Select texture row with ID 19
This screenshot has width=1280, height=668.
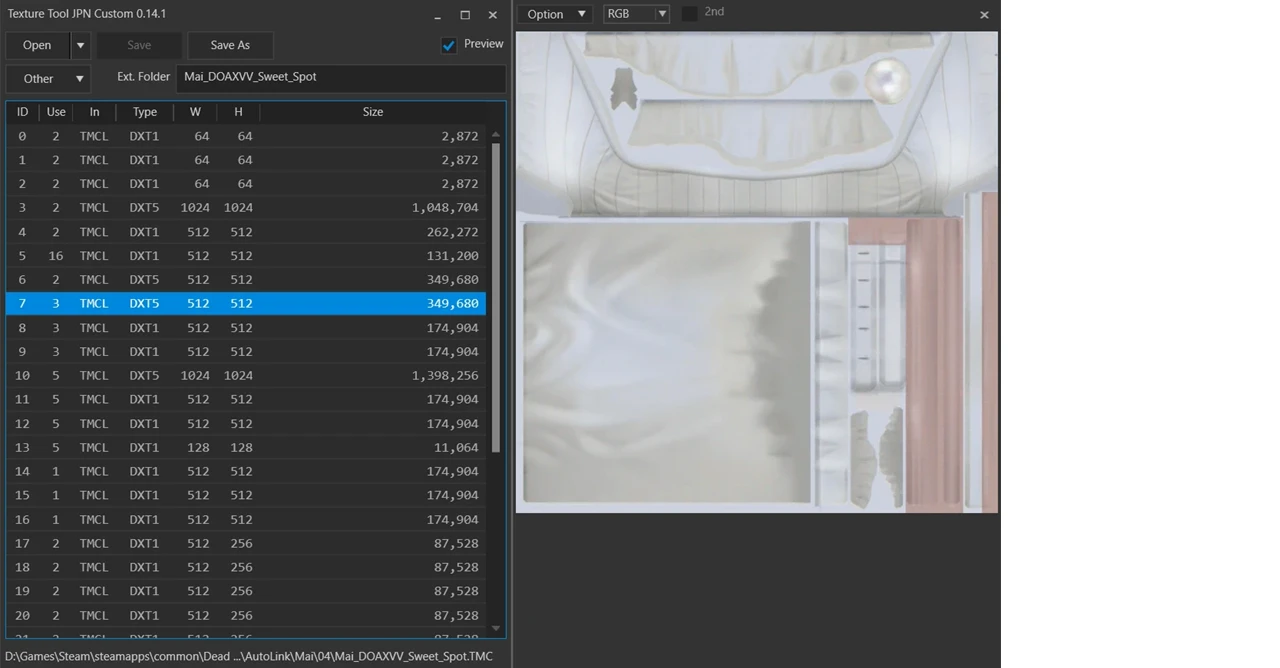click(246, 592)
